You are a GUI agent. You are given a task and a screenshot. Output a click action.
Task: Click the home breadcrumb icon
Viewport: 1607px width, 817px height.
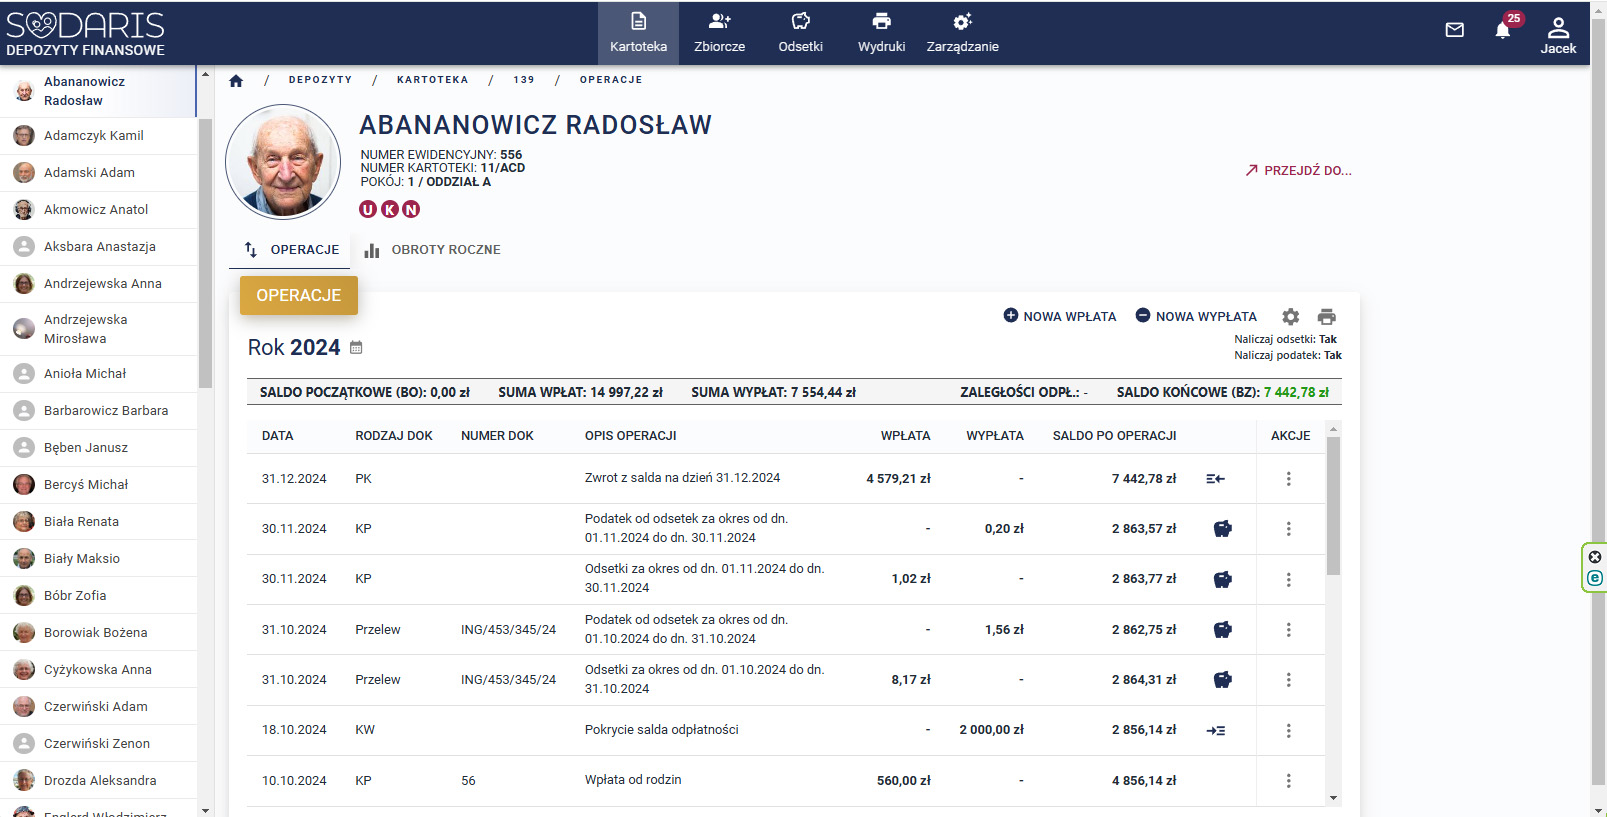pyautogui.click(x=236, y=81)
